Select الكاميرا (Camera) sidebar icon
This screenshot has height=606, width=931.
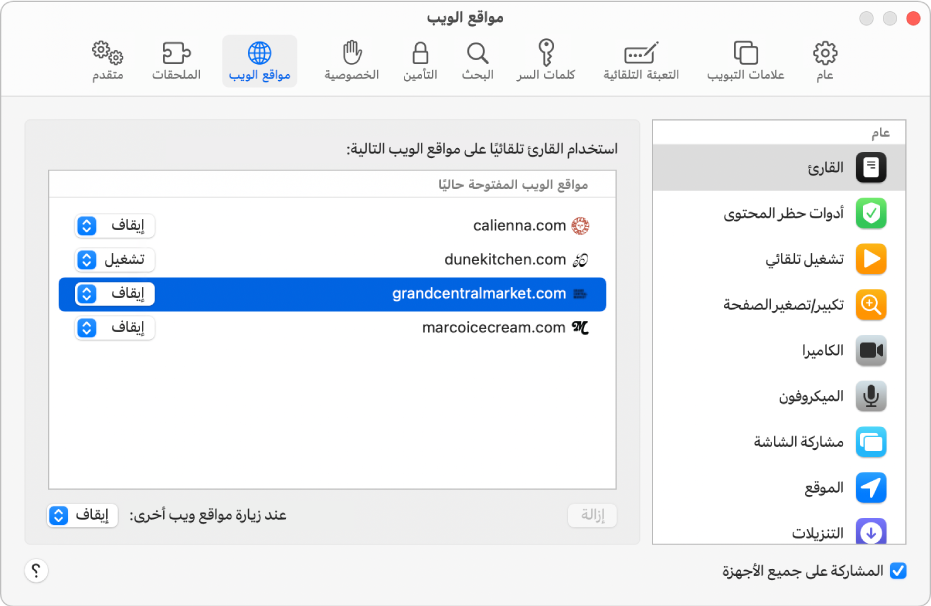pyautogui.click(x=871, y=351)
